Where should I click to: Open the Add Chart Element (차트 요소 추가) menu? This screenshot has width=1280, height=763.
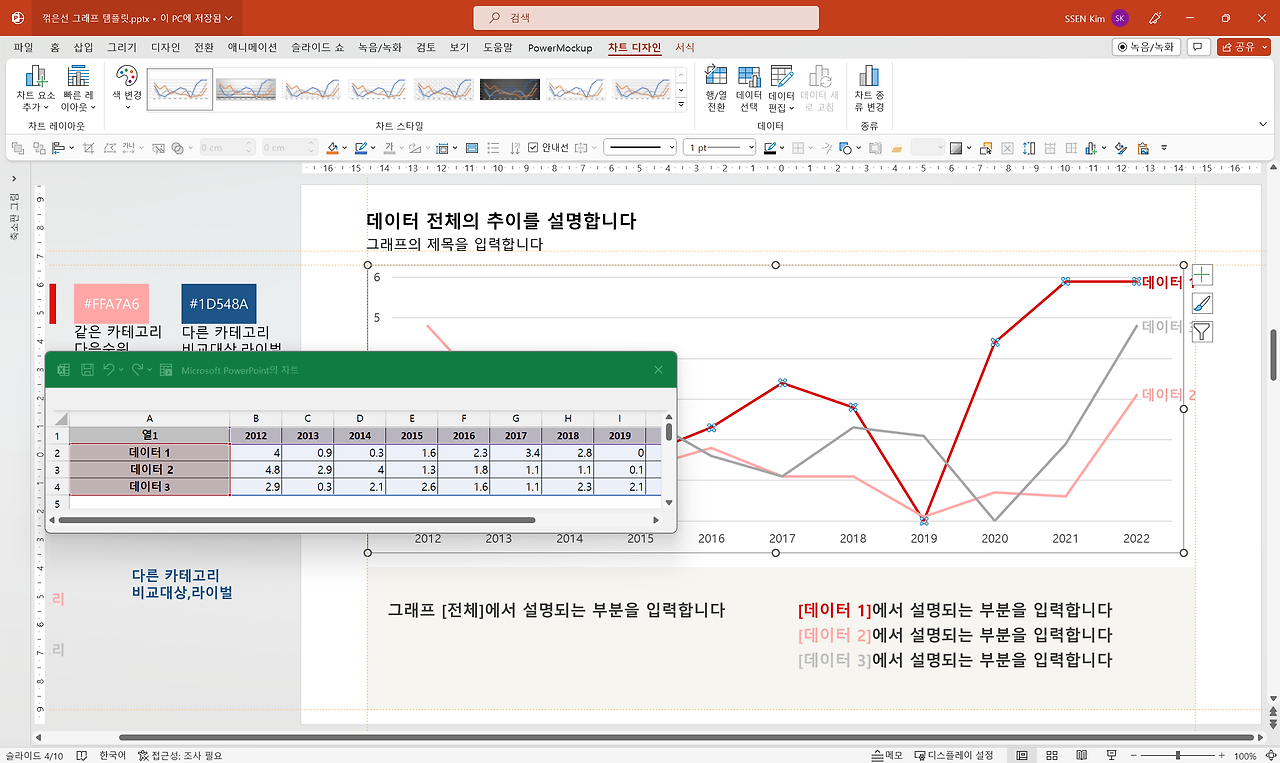pyautogui.click(x=36, y=88)
